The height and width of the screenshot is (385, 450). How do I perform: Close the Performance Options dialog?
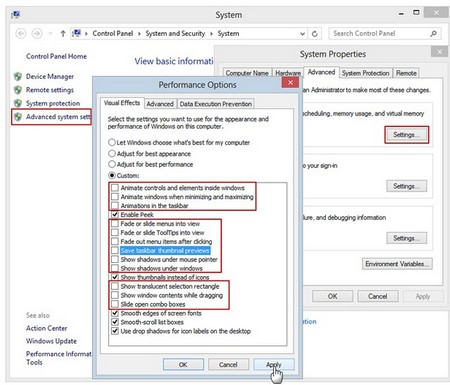[290, 82]
